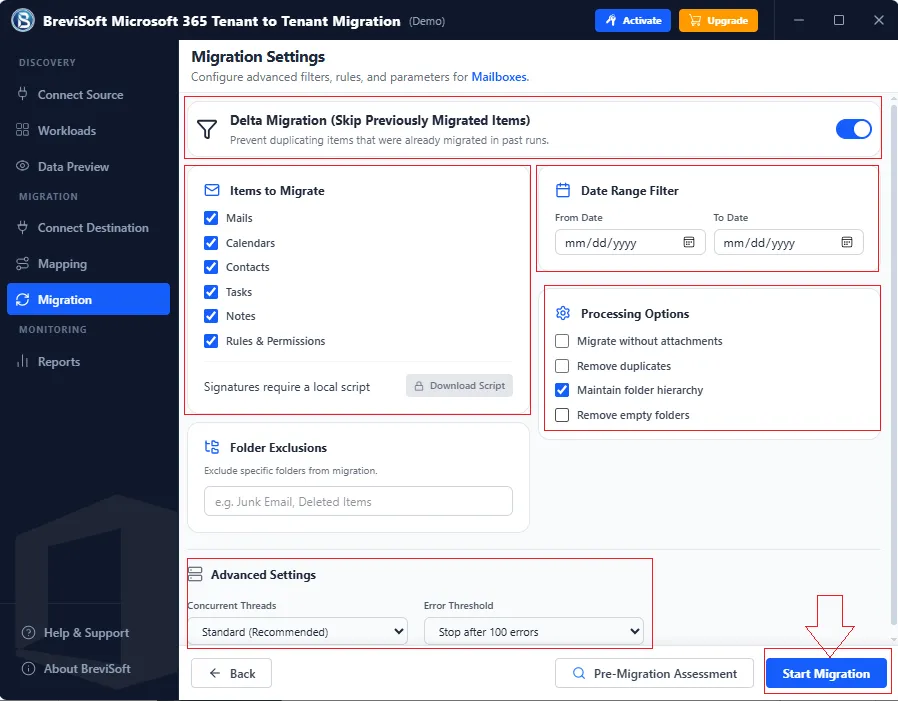Click the Workloads grid icon
Screen dimensions: 898x701
click(22, 130)
